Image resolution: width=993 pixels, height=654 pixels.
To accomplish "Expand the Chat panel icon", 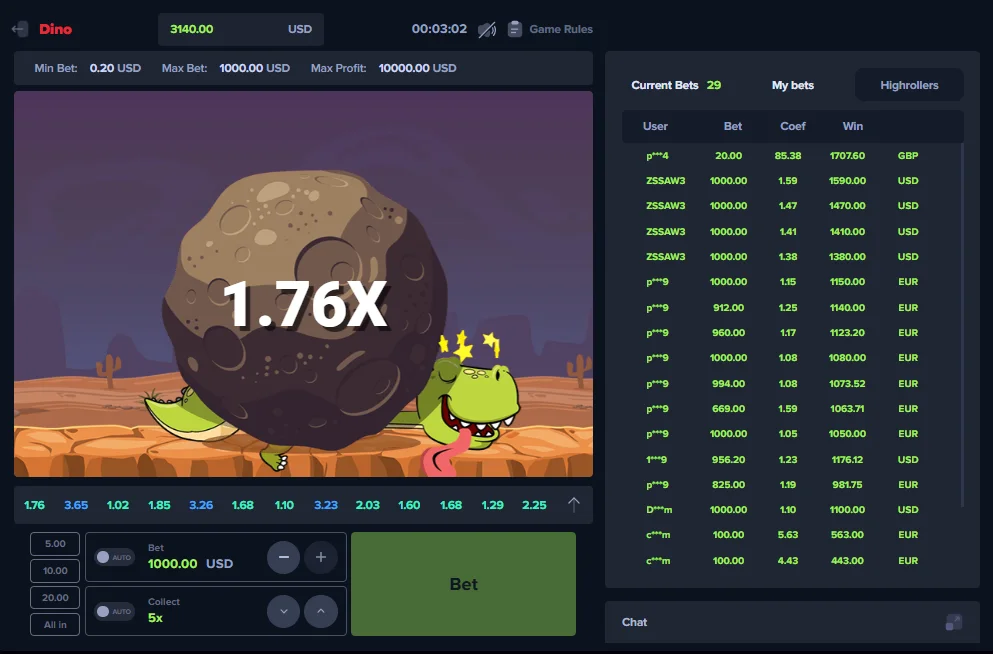I will 953,622.
